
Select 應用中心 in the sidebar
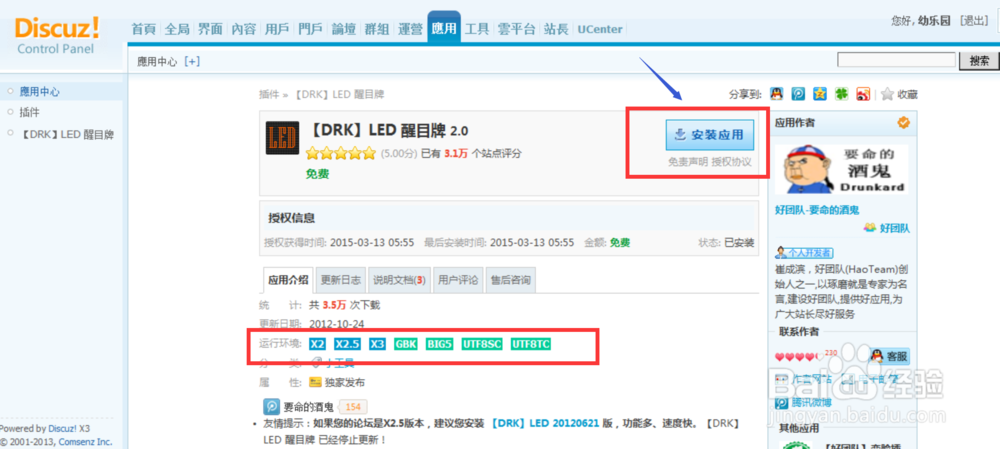(40, 92)
